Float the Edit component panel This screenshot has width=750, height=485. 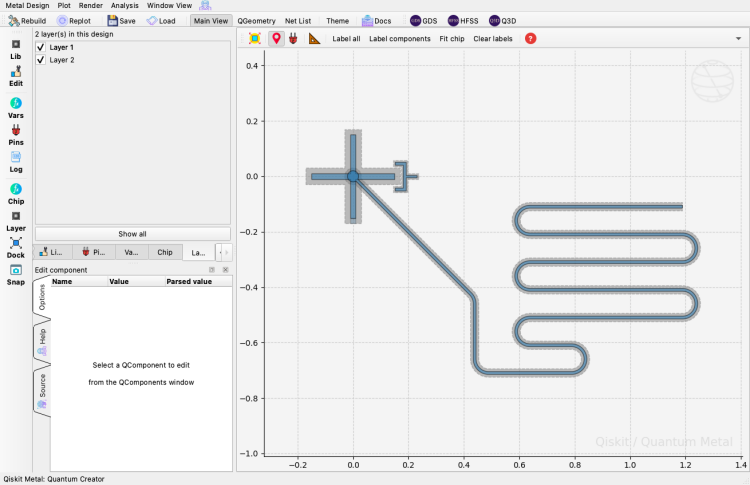tap(212, 270)
